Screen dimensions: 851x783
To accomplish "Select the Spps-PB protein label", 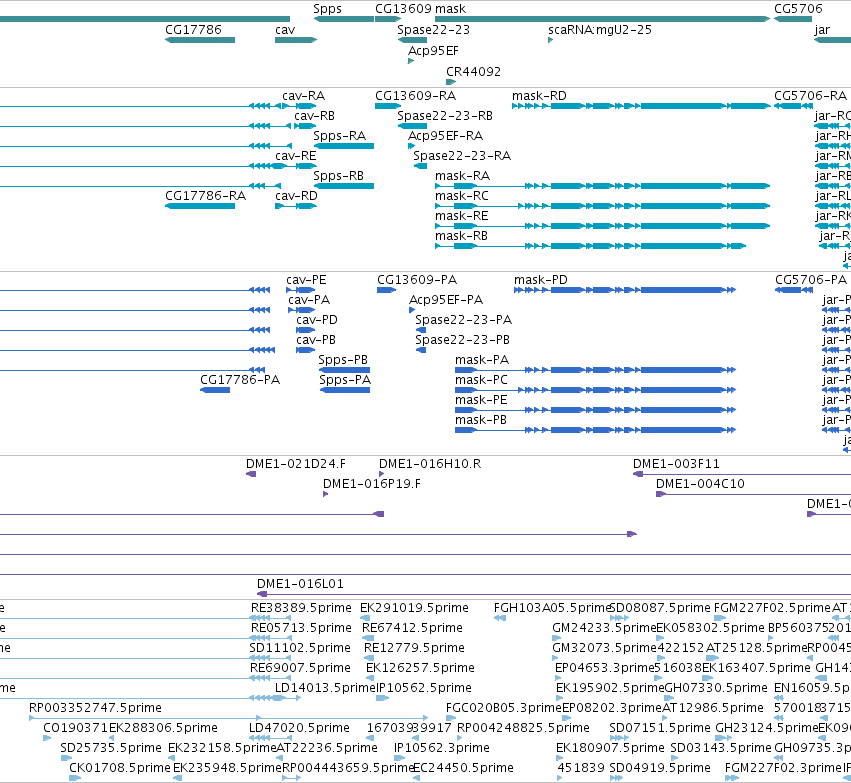I will 342,360.
